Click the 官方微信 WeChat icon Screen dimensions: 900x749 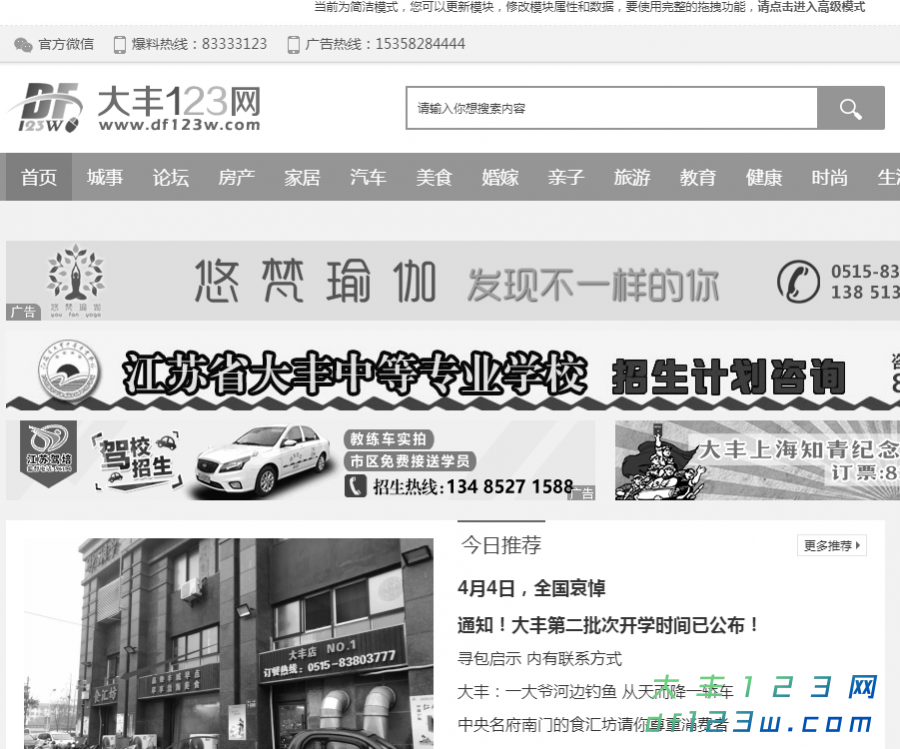[22, 44]
